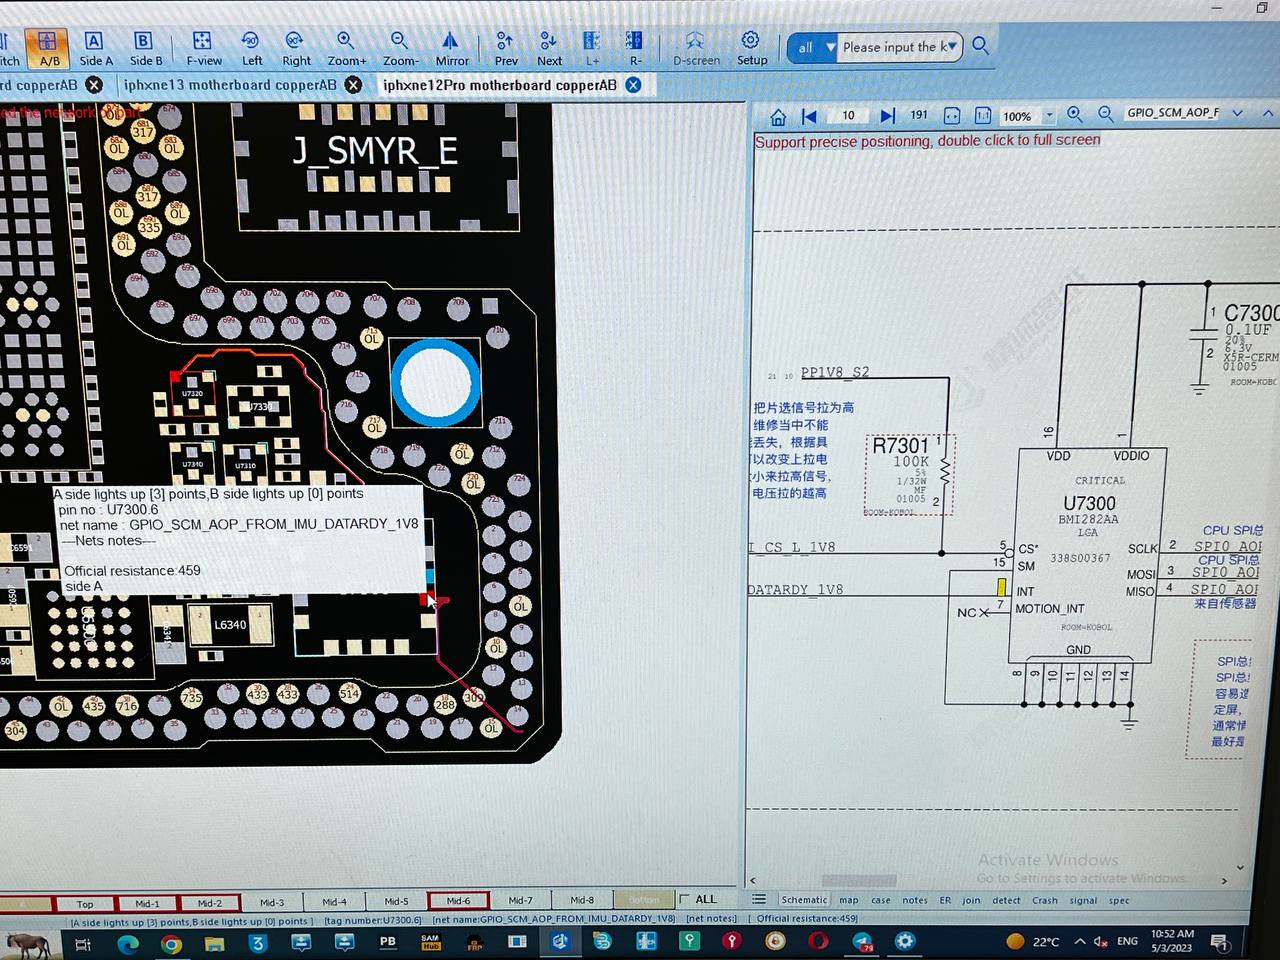Open the case tab
This screenshot has width=1280, height=960.
tap(880, 900)
